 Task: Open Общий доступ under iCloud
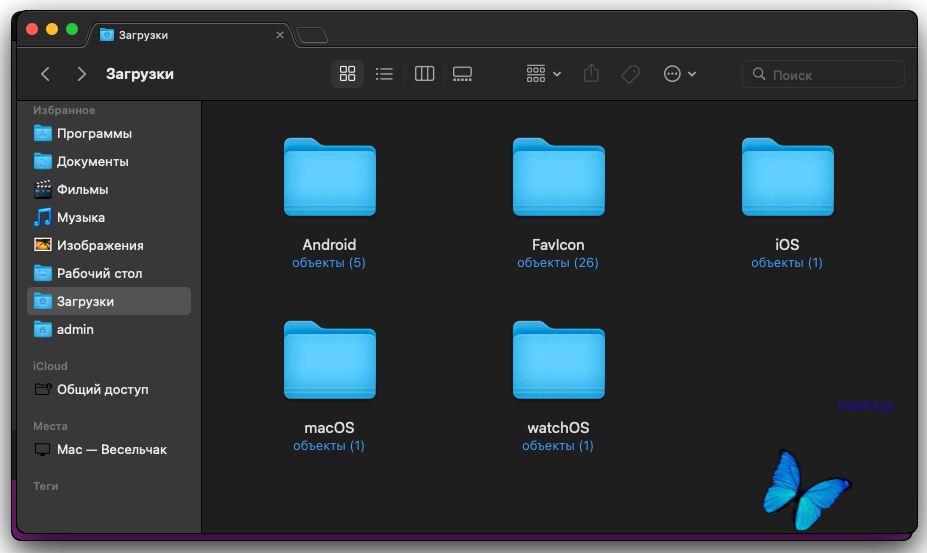coord(109,389)
